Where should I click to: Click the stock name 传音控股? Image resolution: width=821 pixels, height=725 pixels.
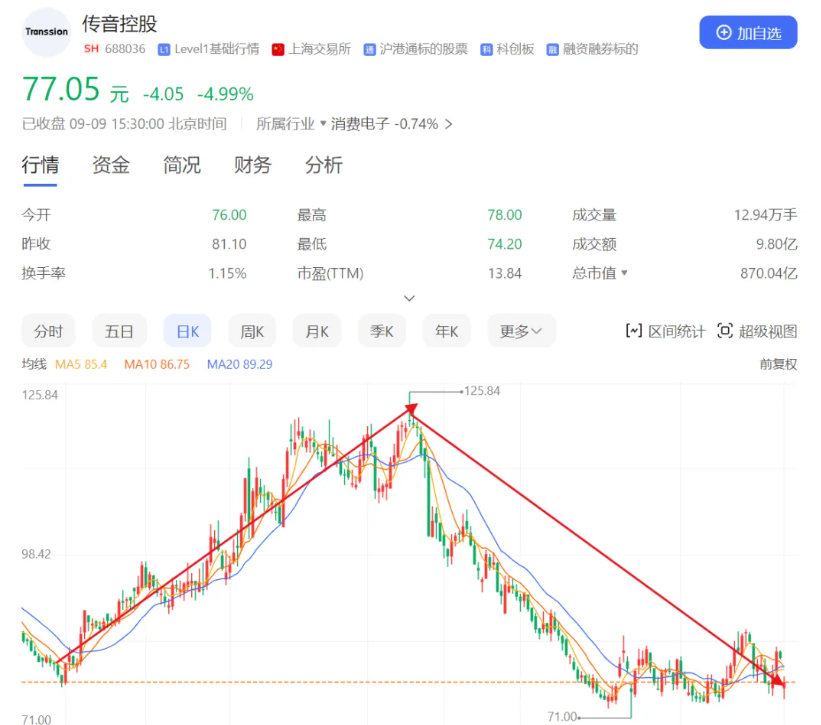point(119,24)
